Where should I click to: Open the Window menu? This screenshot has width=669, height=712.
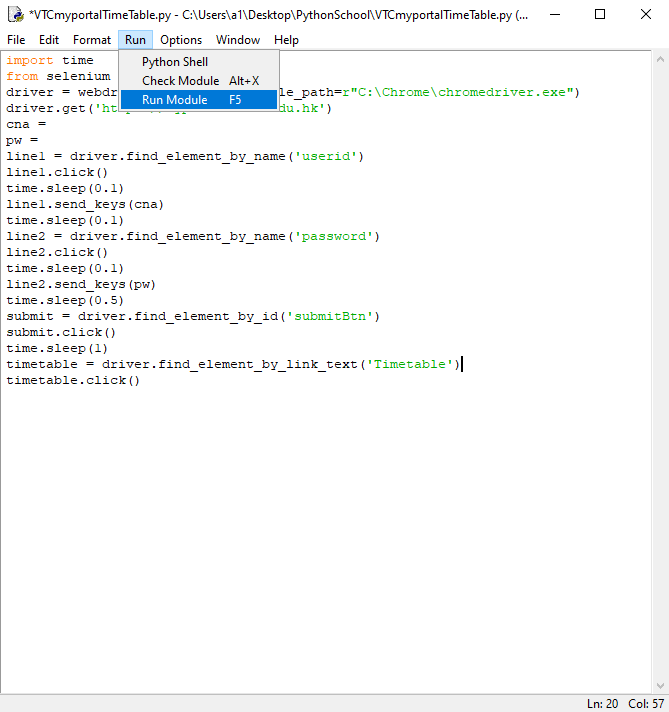[238, 40]
